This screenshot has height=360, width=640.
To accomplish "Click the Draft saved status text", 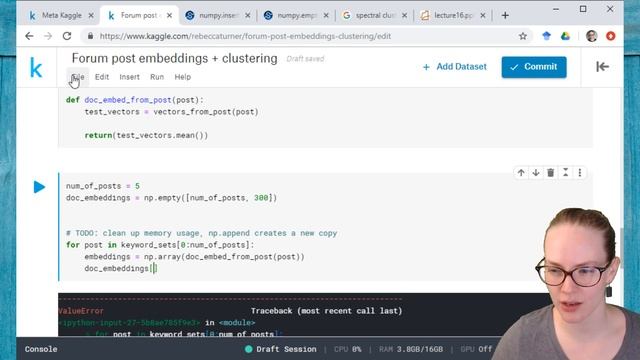I will click(305, 59).
